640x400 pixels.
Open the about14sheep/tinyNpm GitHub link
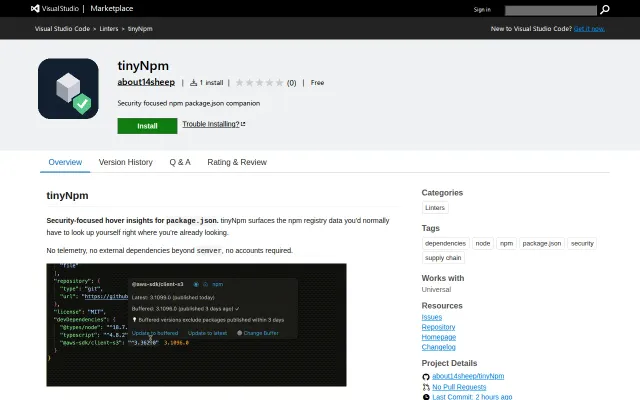click(x=468, y=376)
